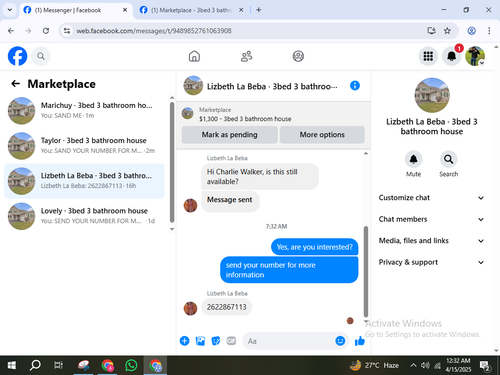This screenshot has width=500, height=375.
Task: Click browser back arrow
Action: [x=11, y=31]
